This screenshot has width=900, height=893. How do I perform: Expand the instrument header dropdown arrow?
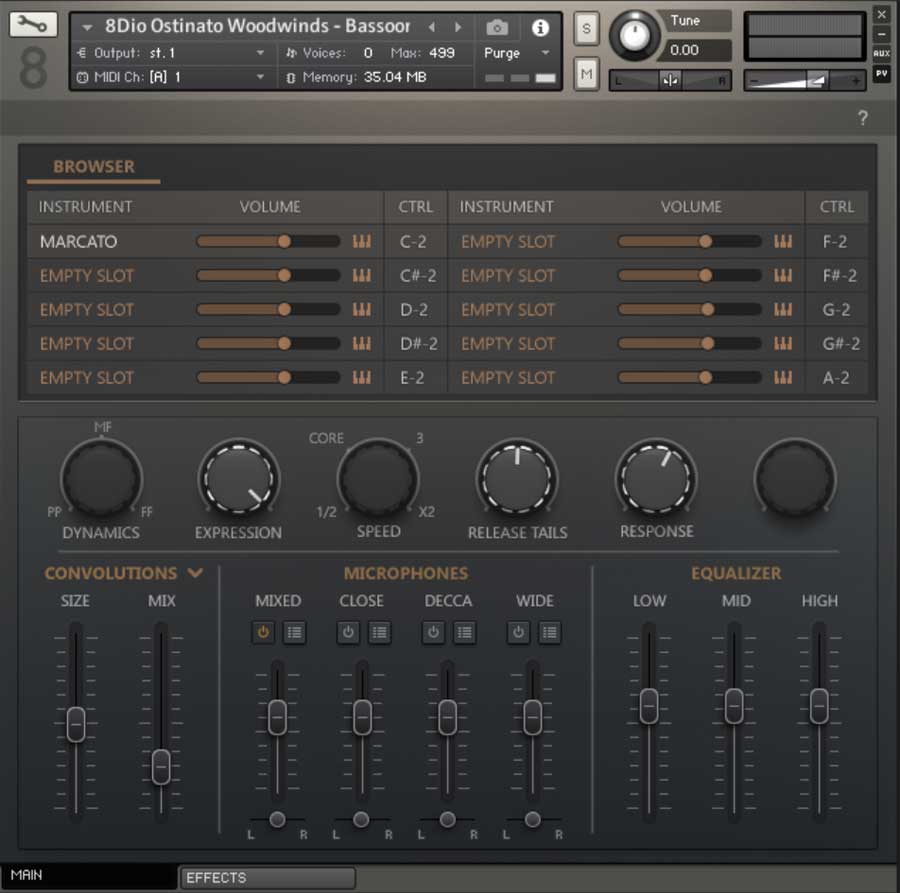click(x=87, y=27)
